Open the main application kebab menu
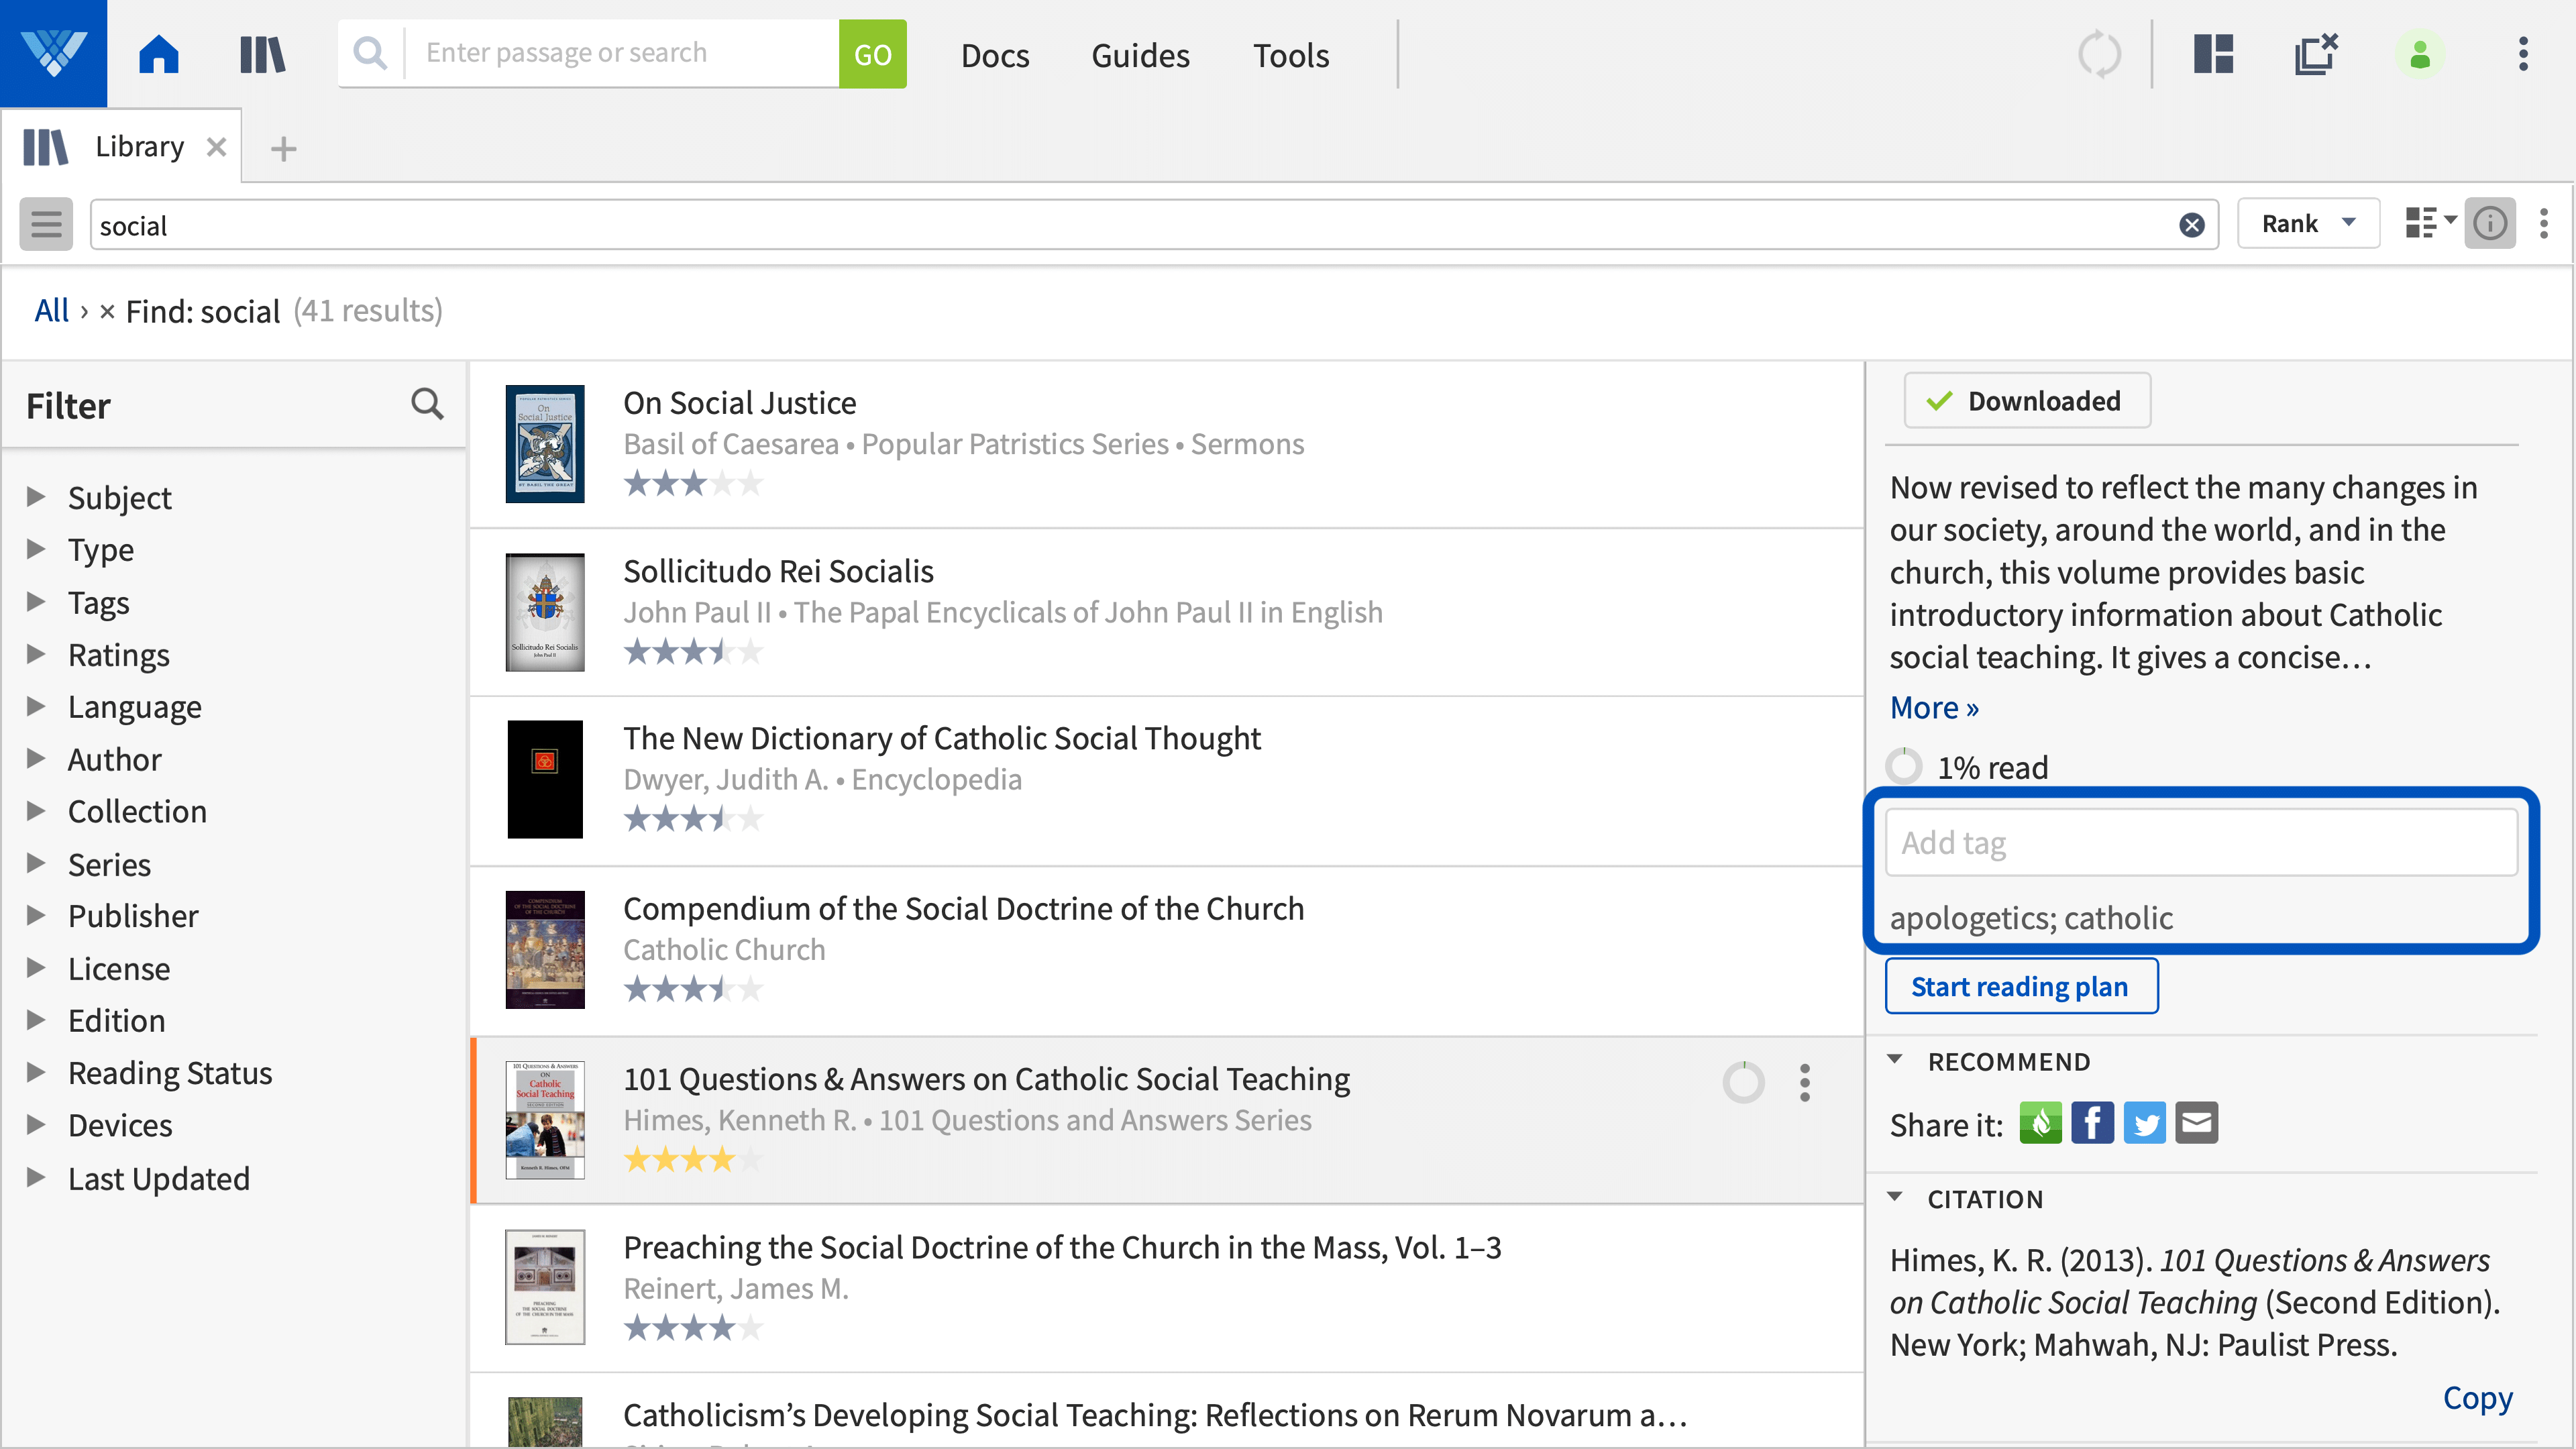This screenshot has height=1449, width=2576. tap(2523, 54)
